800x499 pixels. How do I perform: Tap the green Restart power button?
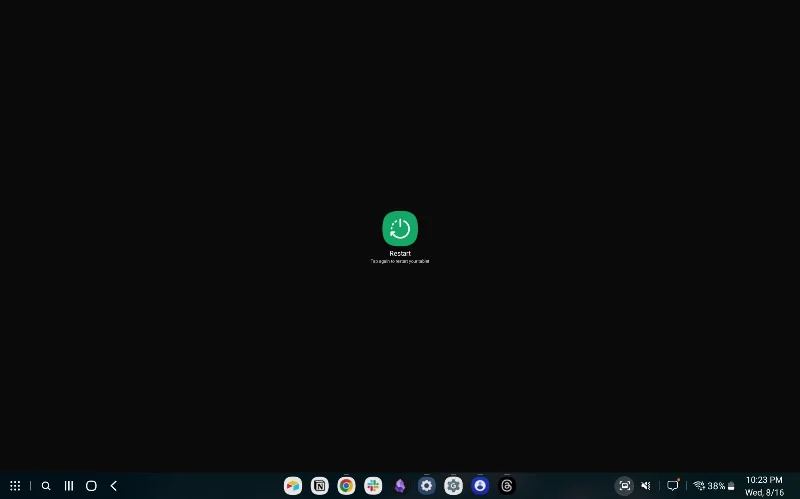400,229
